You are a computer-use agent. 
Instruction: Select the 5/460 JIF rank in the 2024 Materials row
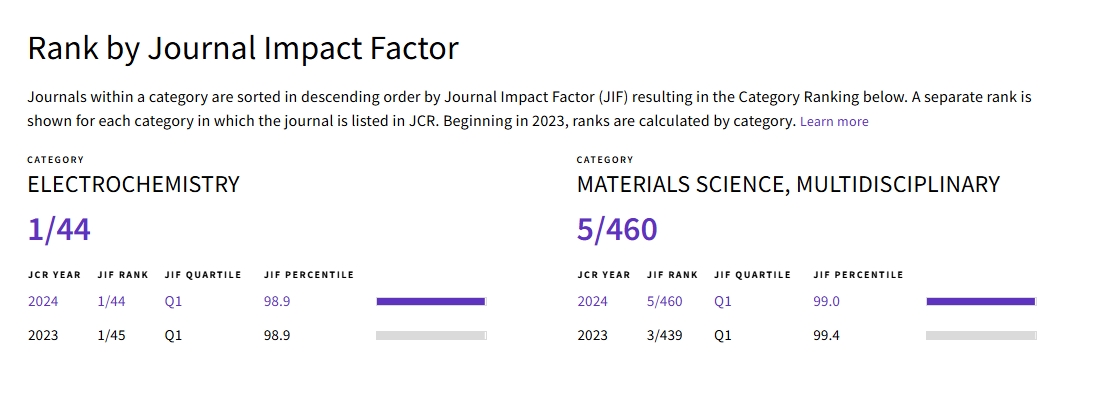(665, 301)
